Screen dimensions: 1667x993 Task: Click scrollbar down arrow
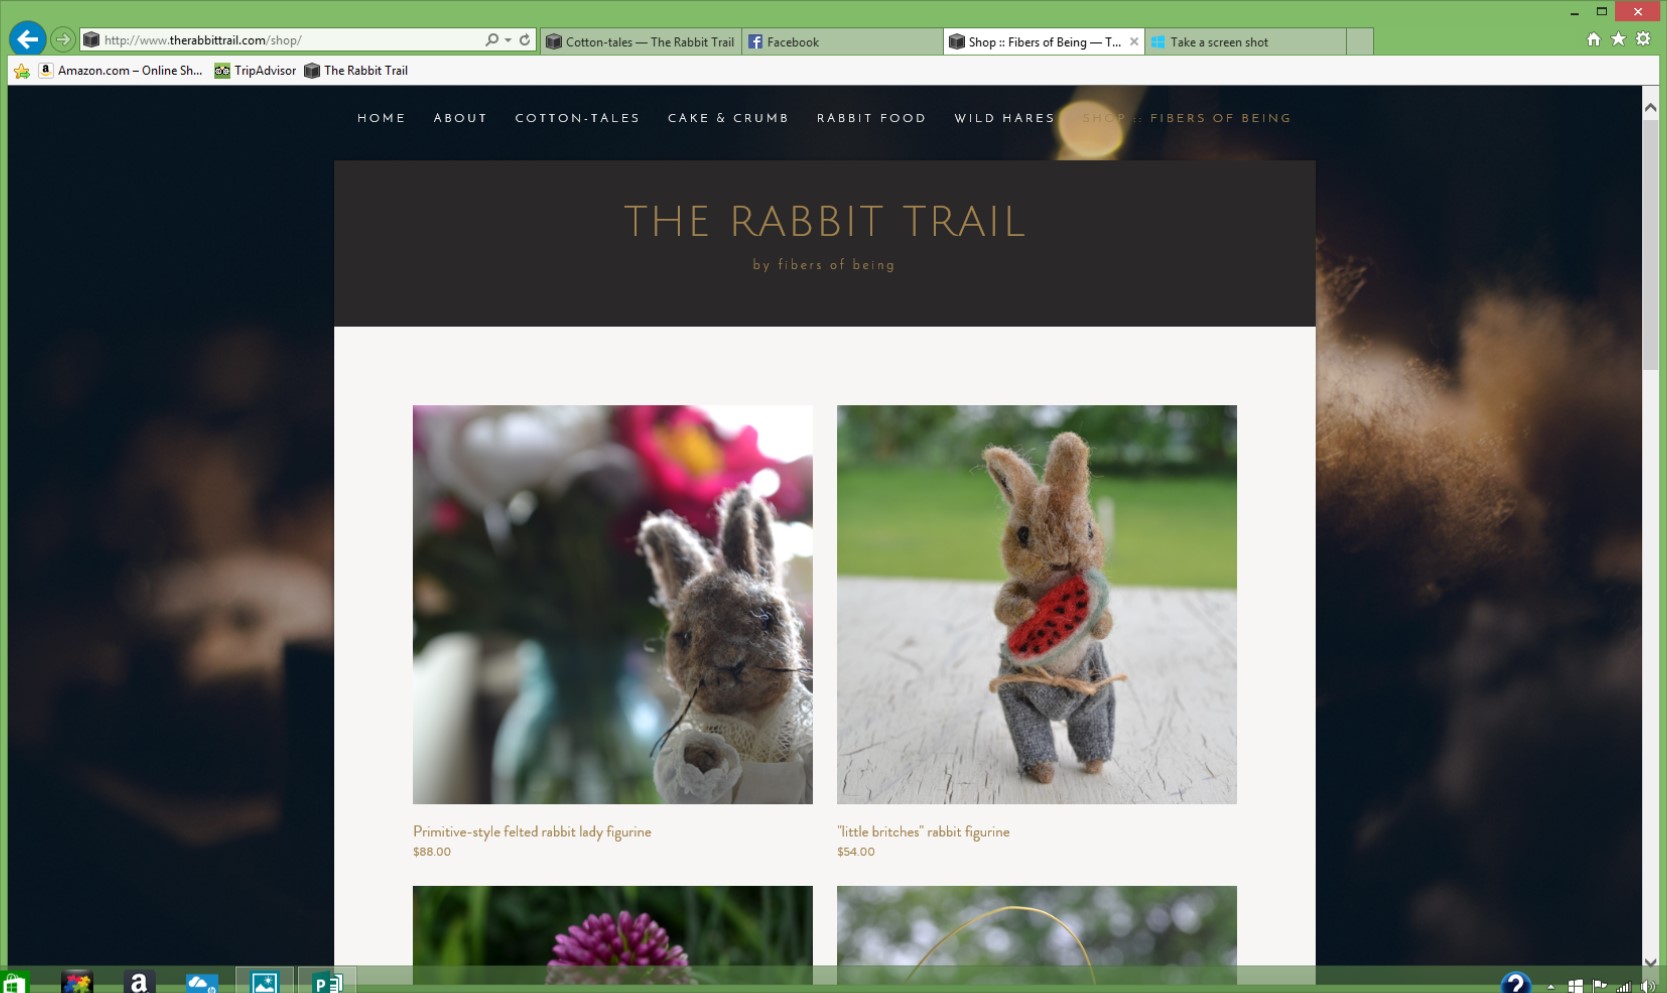click(x=1650, y=962)
